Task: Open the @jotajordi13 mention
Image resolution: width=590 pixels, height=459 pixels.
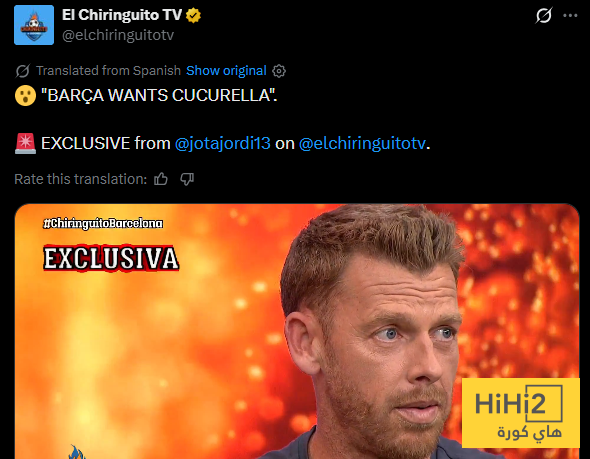Action: point(222,143)
